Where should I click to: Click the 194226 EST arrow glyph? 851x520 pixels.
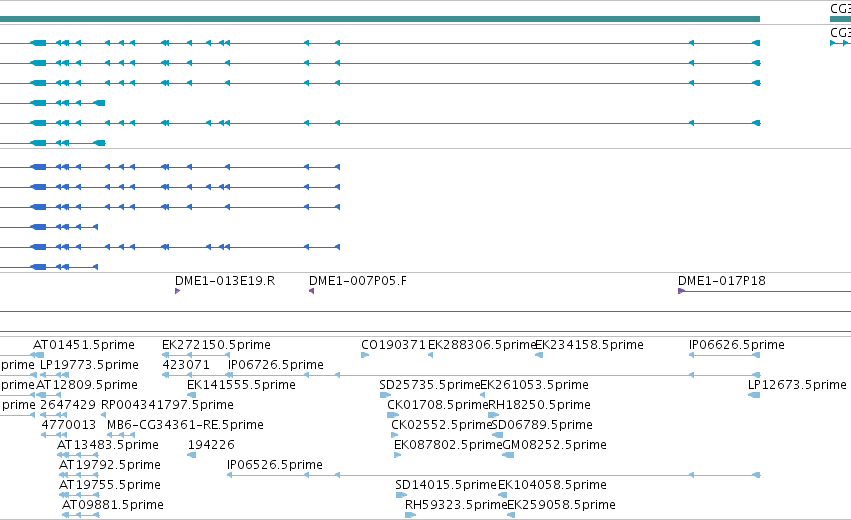[x=192, y=455]
